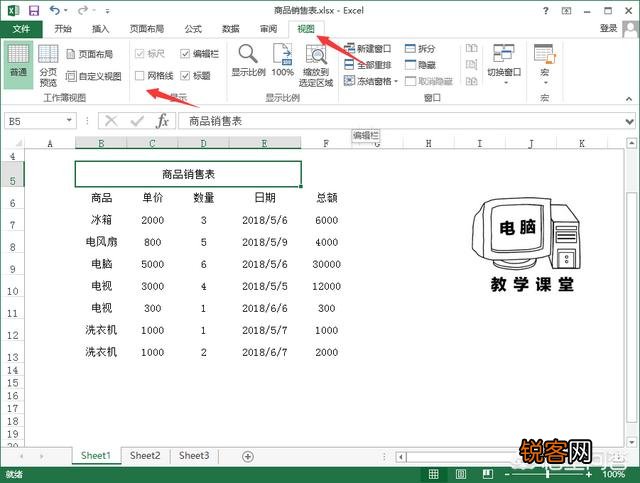Select the 分页预览 view icon
This screenshot has width=640, height=483.
(48, 65)
